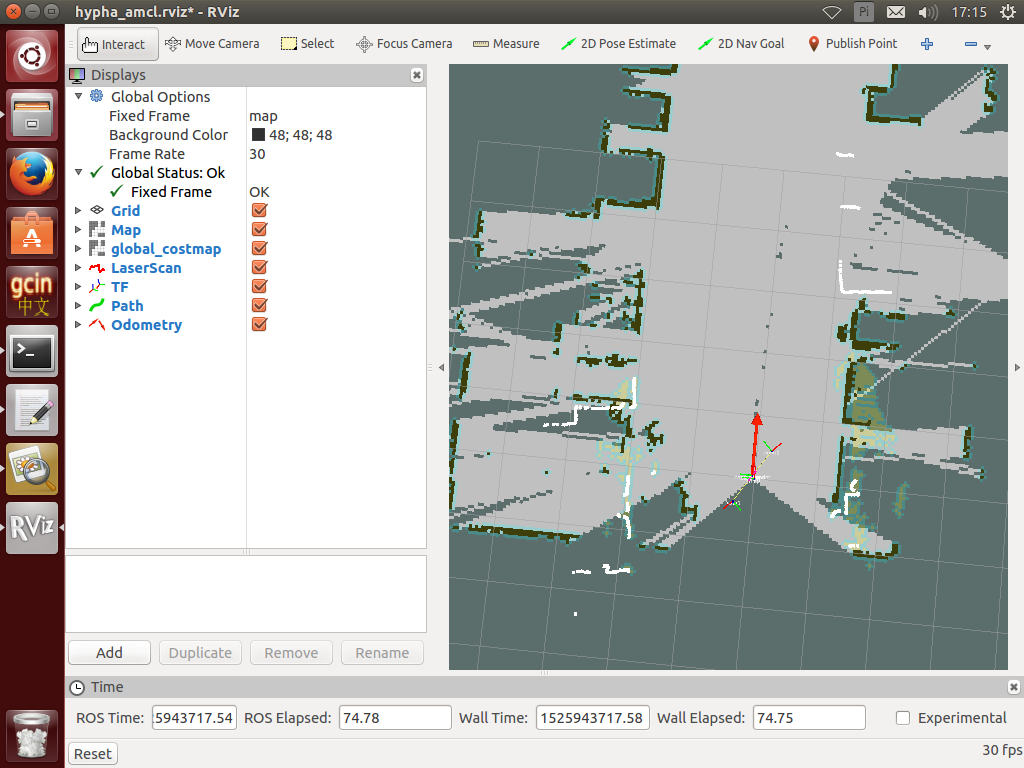Toggle the Experimental checkbox
1024x768 pixels.
pos(903,718)
